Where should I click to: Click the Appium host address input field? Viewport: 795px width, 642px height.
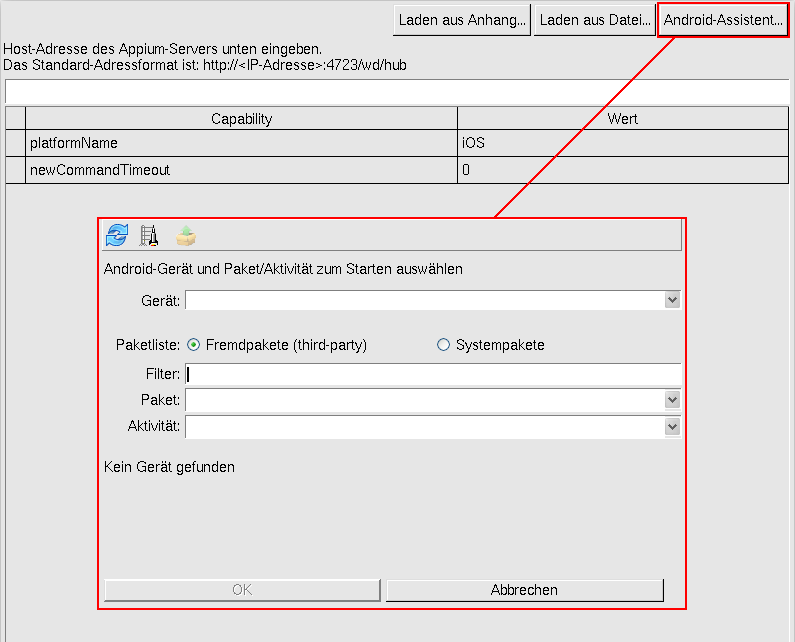click(400, 91)
